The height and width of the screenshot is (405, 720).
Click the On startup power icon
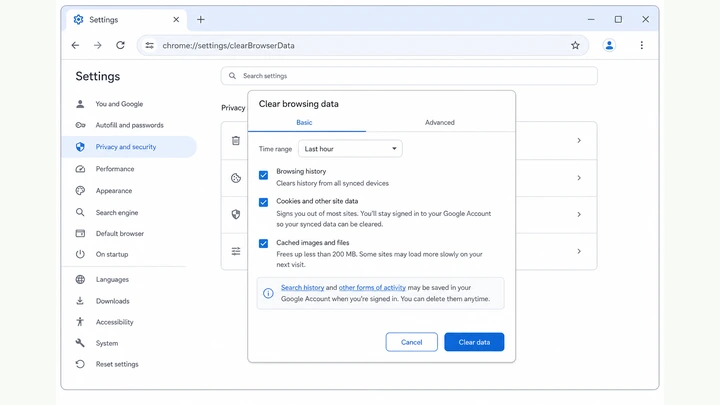point(80,254)
